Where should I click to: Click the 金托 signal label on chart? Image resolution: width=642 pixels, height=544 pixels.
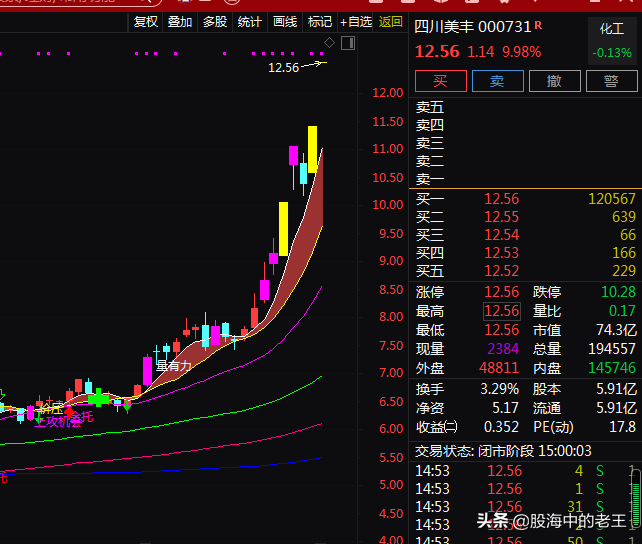[x=82, y=418]
